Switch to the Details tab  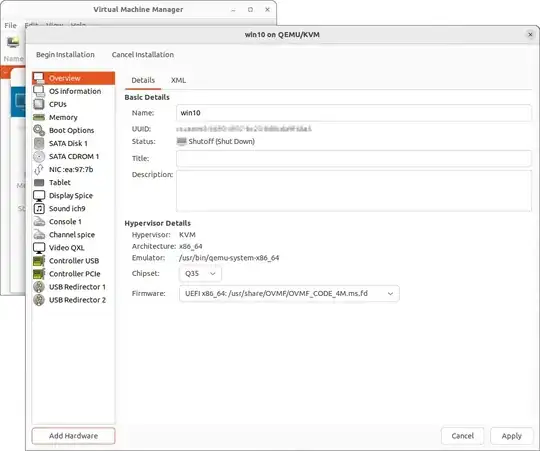[x=143, y=80]
